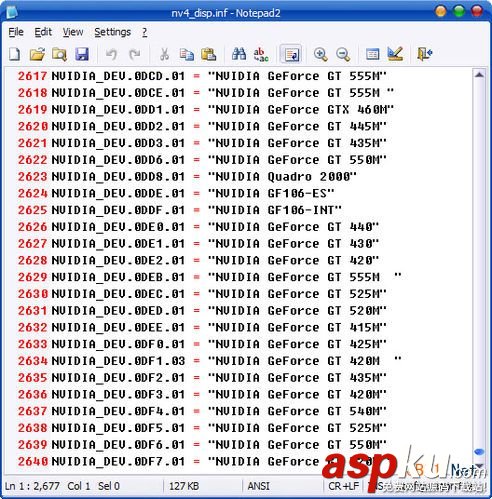
Task: Open the View menu
Action: [73, 32]
